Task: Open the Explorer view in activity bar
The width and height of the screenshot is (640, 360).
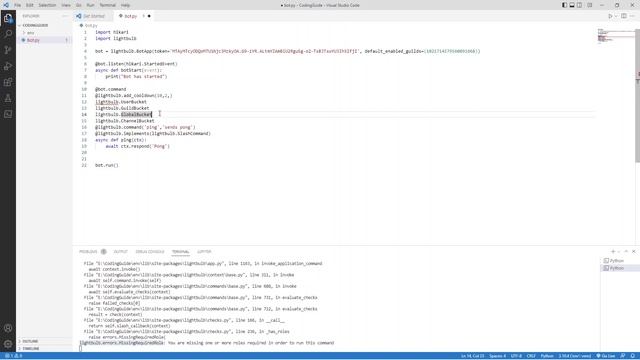Action: point(8,18)
